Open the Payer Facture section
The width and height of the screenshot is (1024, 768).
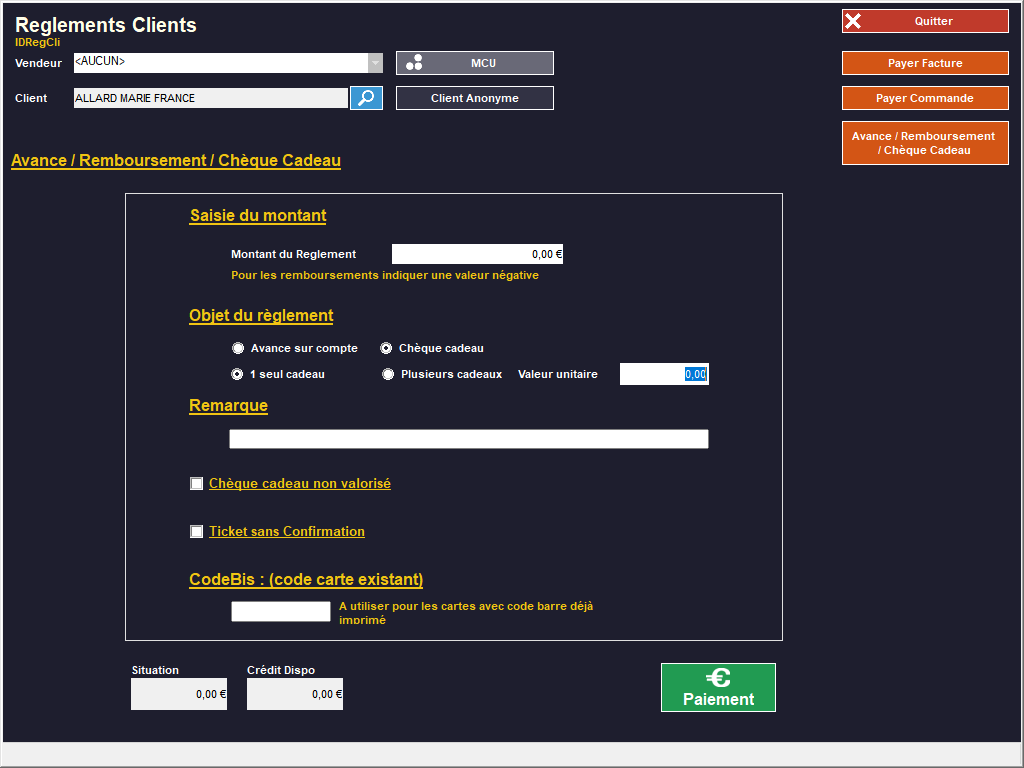925,63
